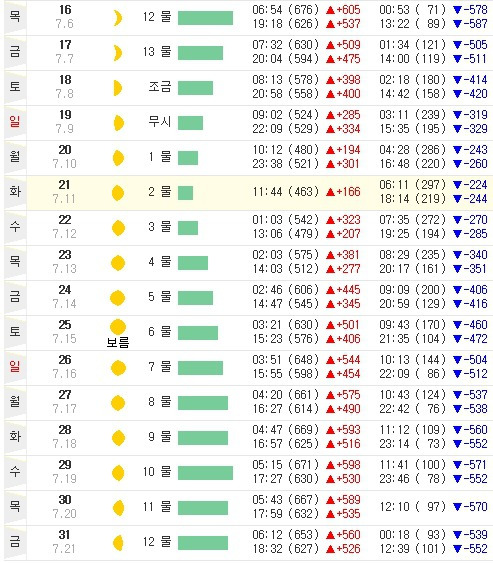Click high tide time 18:32 (627)
493x563 pixels.
(285, 549)
